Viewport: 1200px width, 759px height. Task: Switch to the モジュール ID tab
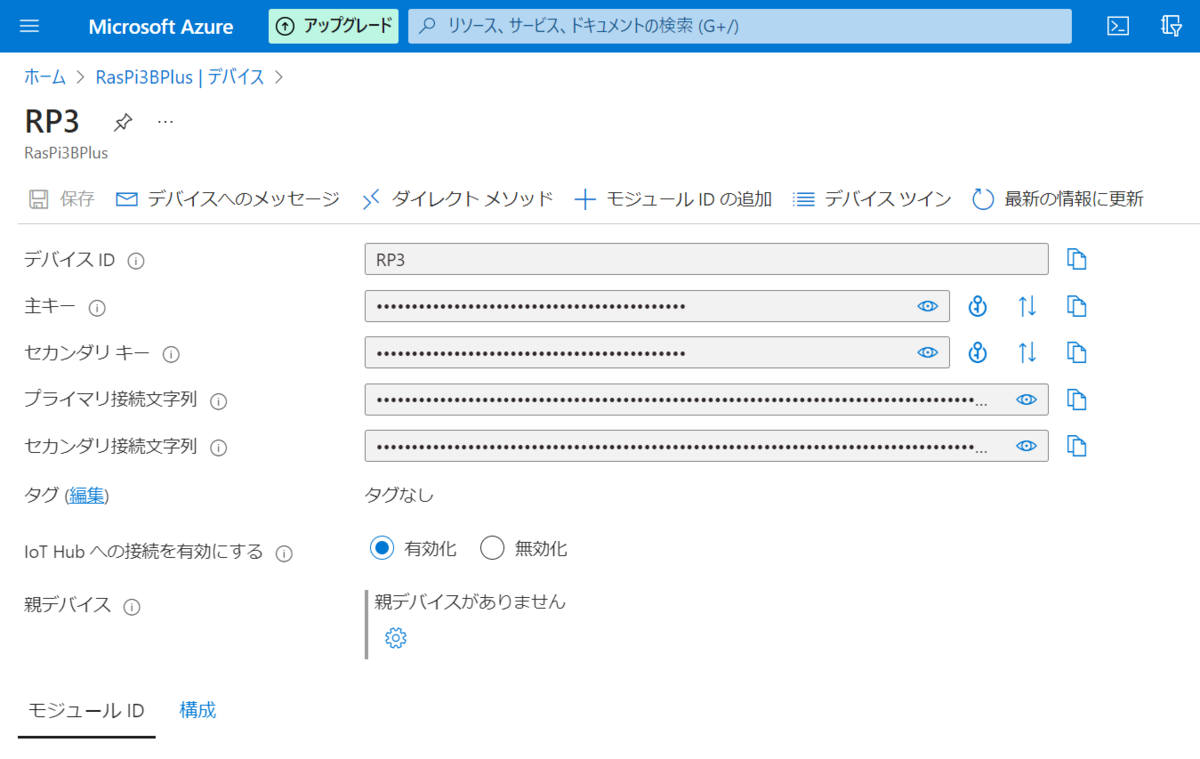click(86, 710)
